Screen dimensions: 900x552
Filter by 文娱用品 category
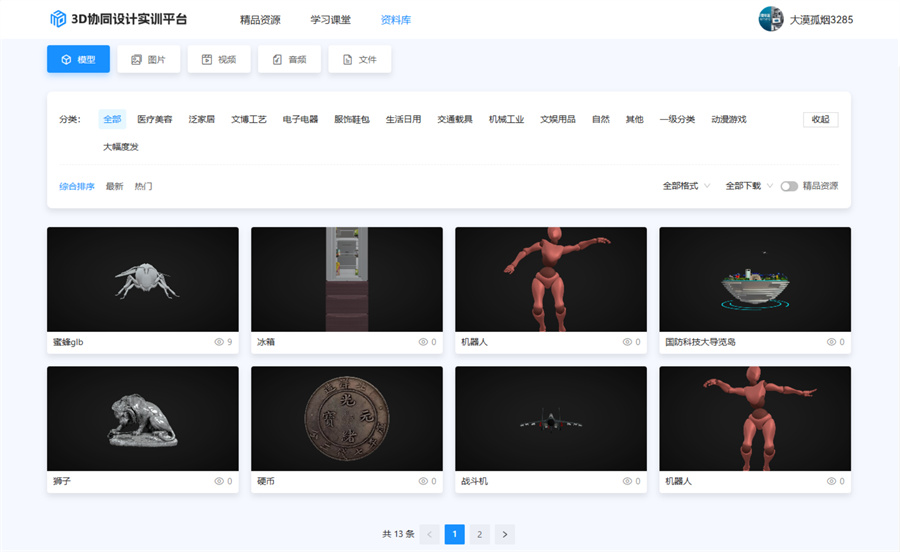pyautogui.click(x=557, y=119)
